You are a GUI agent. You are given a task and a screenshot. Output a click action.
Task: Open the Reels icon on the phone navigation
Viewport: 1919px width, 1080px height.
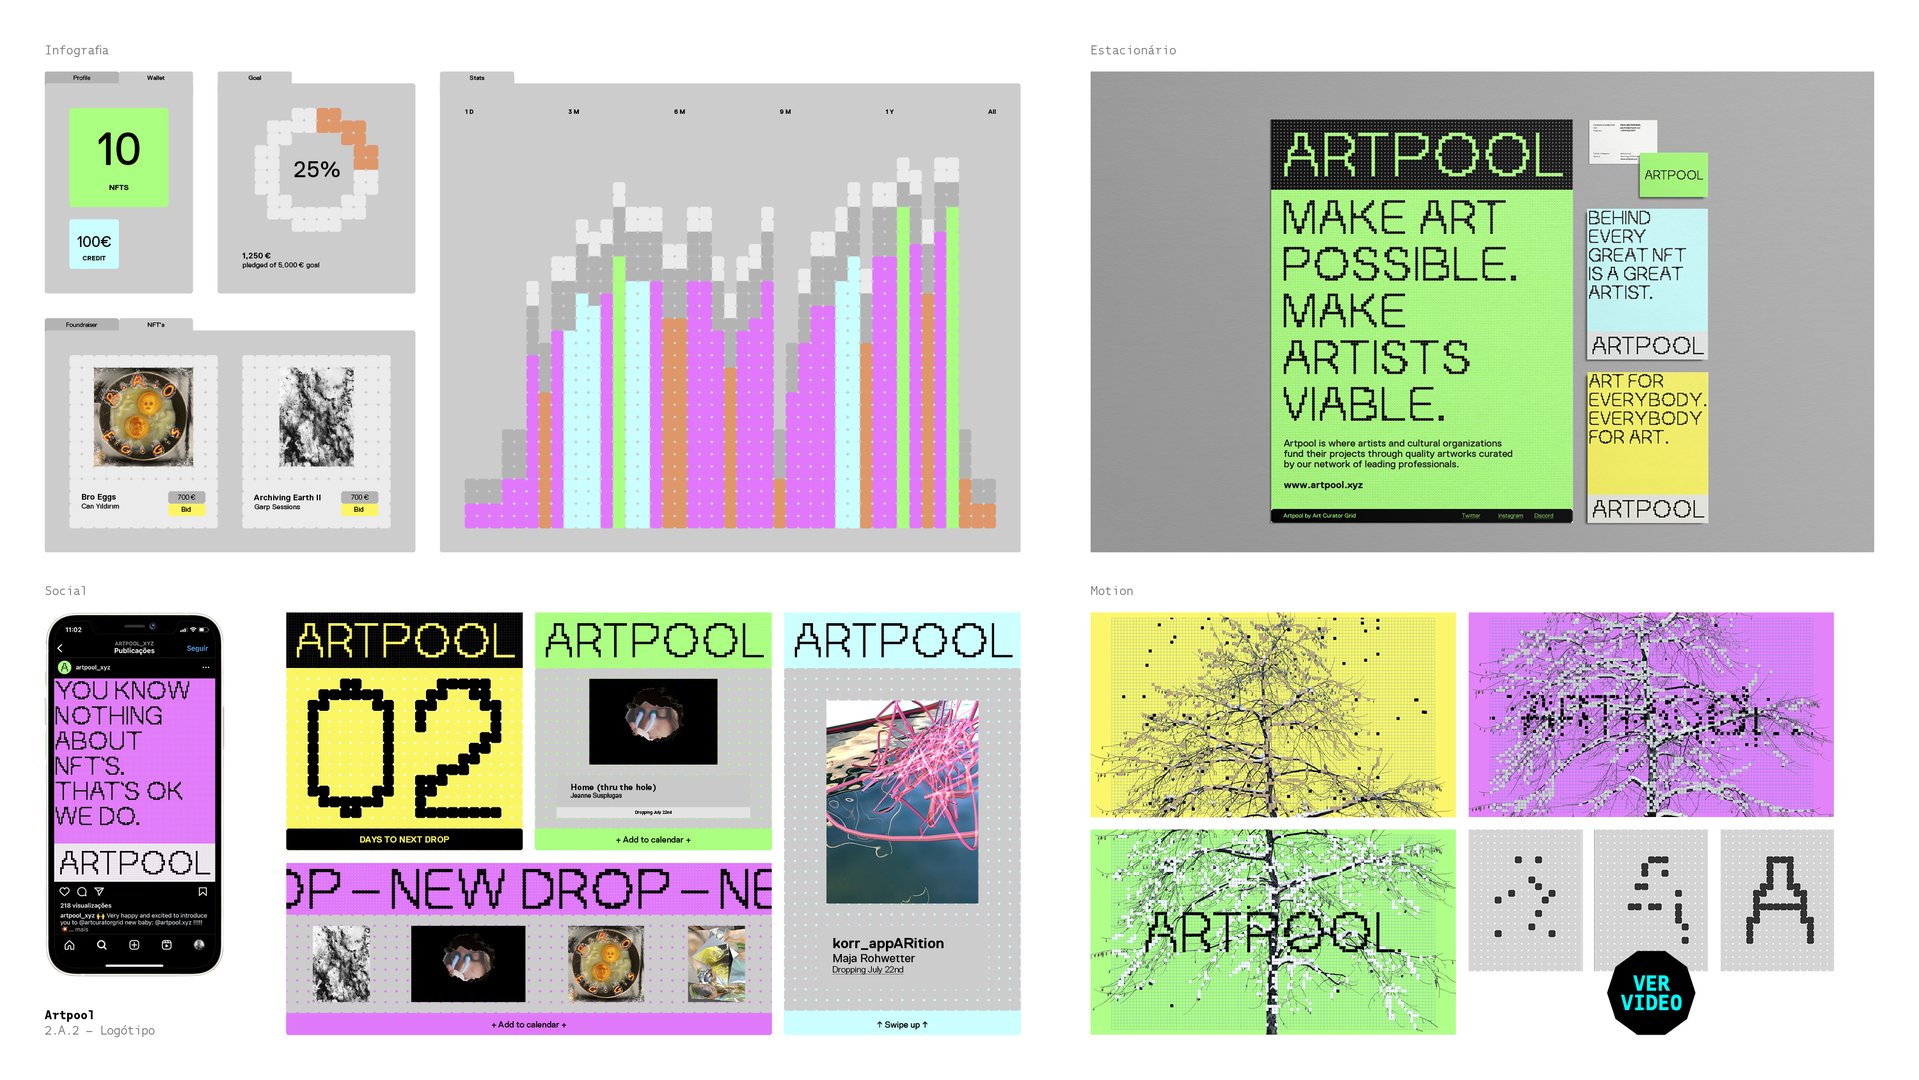167,945
